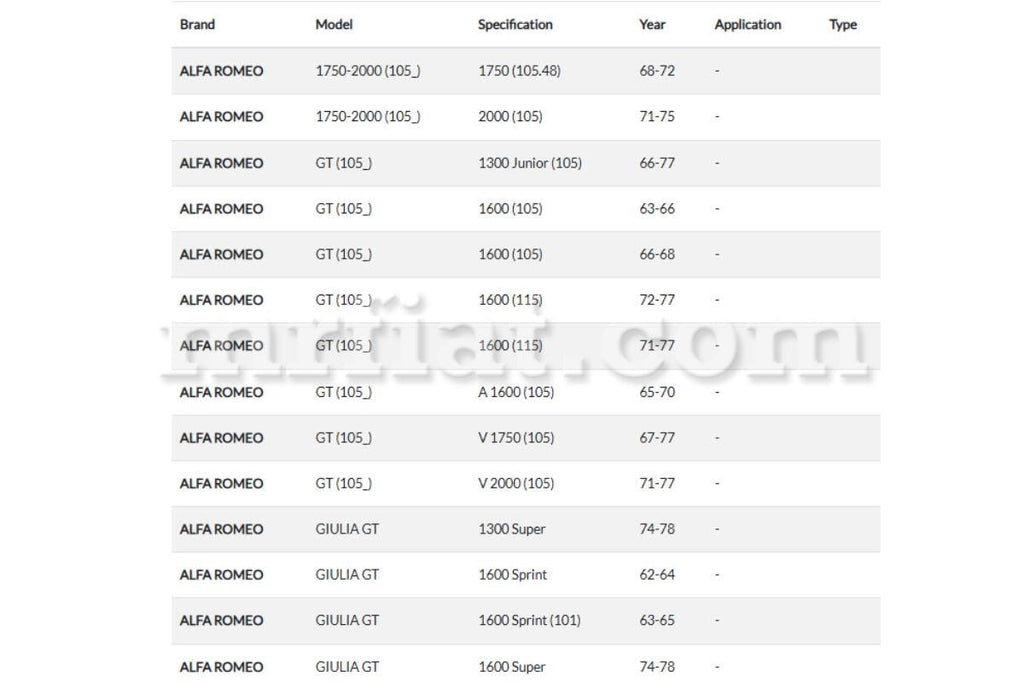Click the Brand column header

(197, 24)
